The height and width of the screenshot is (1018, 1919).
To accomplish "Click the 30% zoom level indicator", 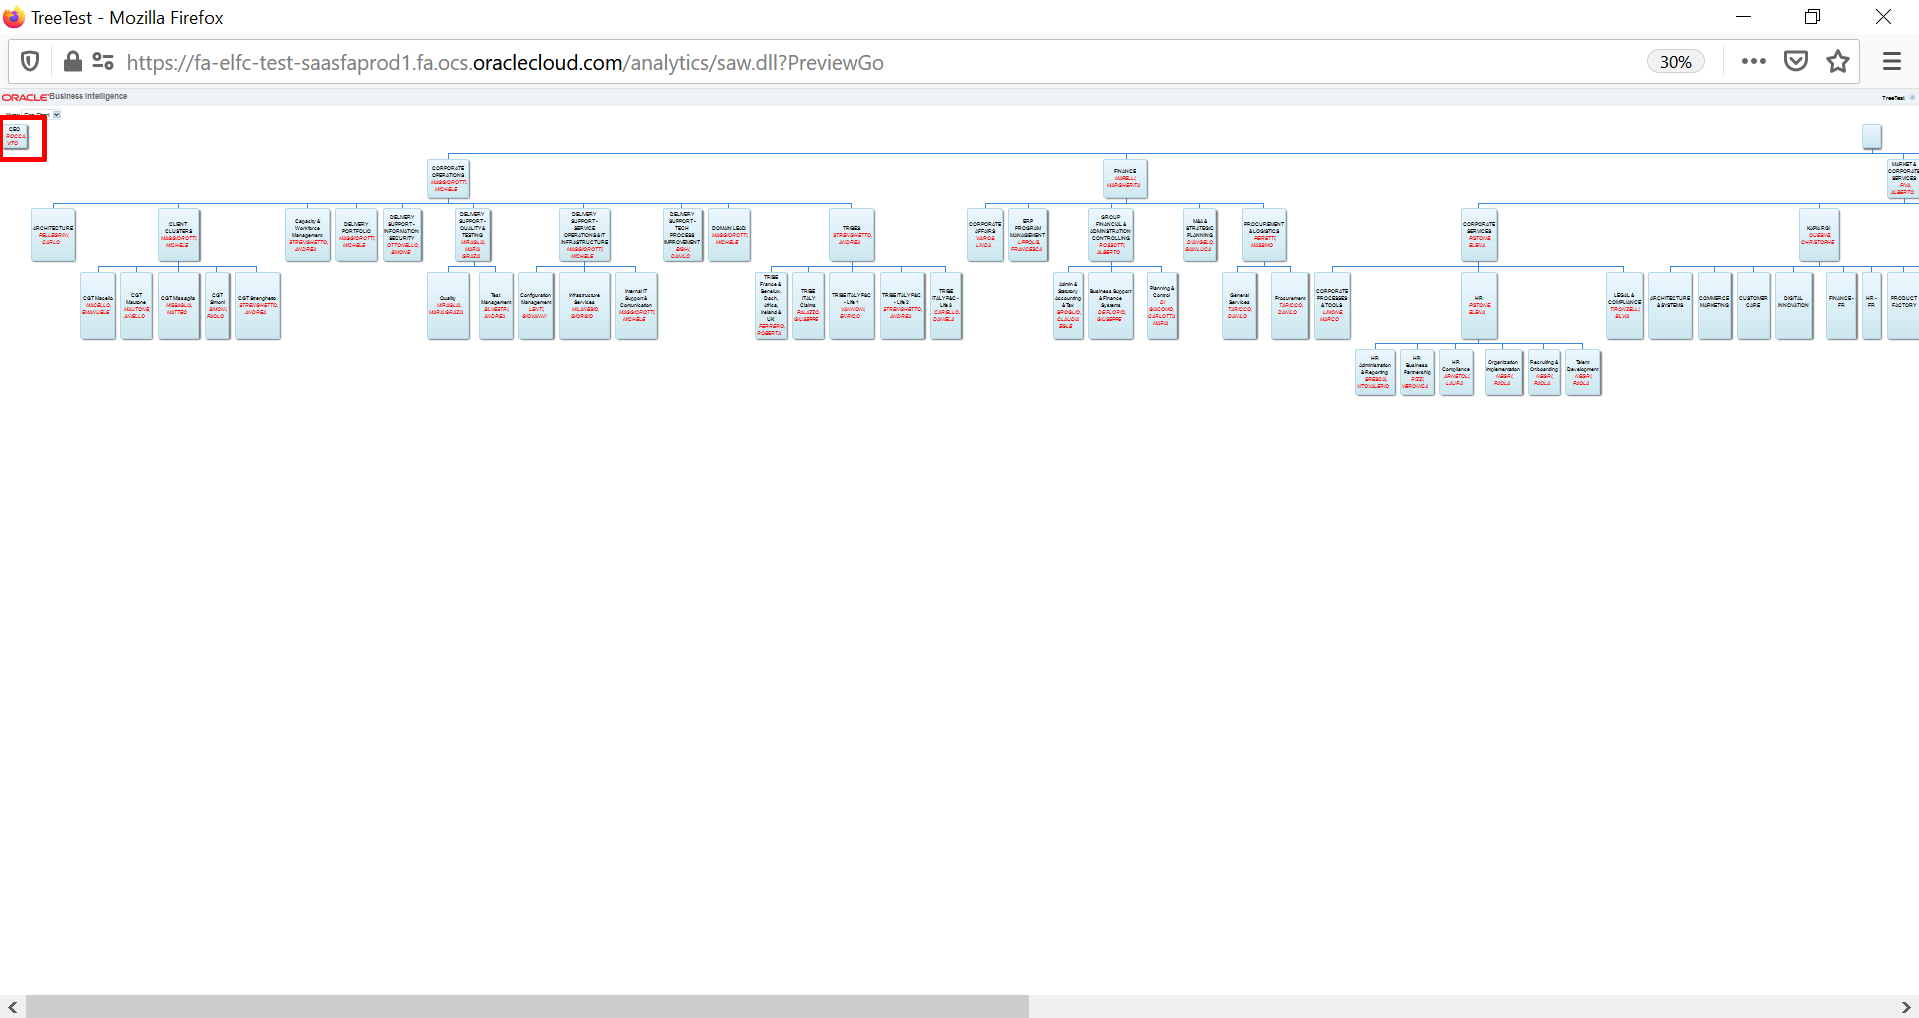I will (1675, 61).
